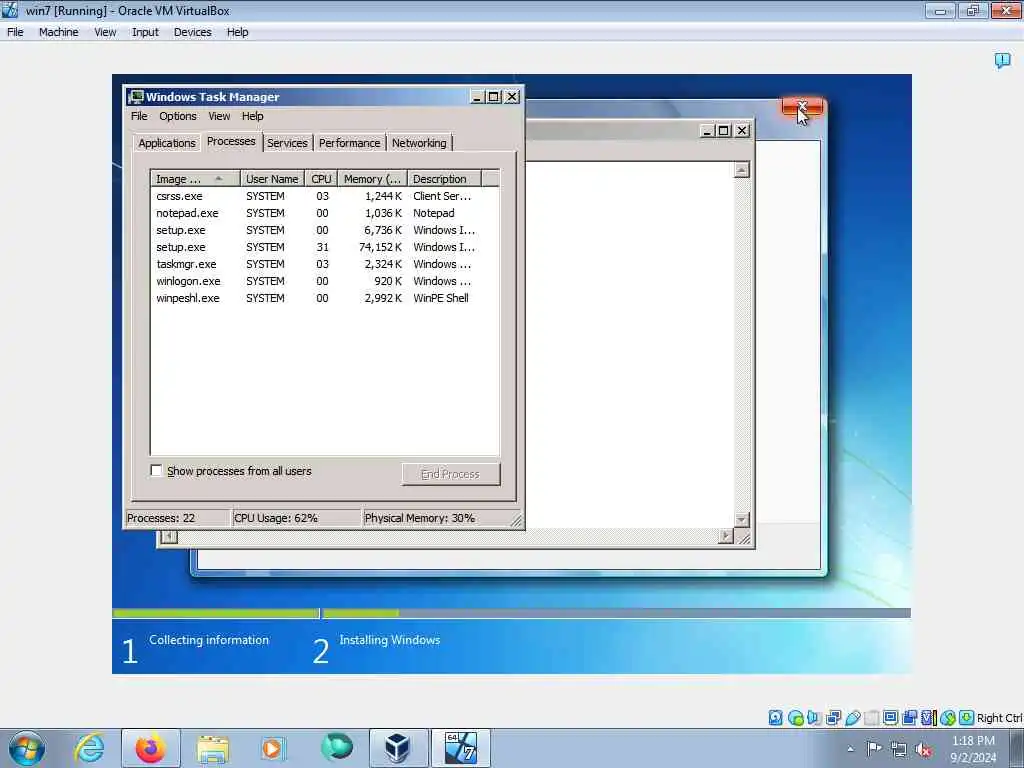The height and width of the screenshot is (768, 1024).
Task: Switch to the Services tab
Action: tap(287, 143)
